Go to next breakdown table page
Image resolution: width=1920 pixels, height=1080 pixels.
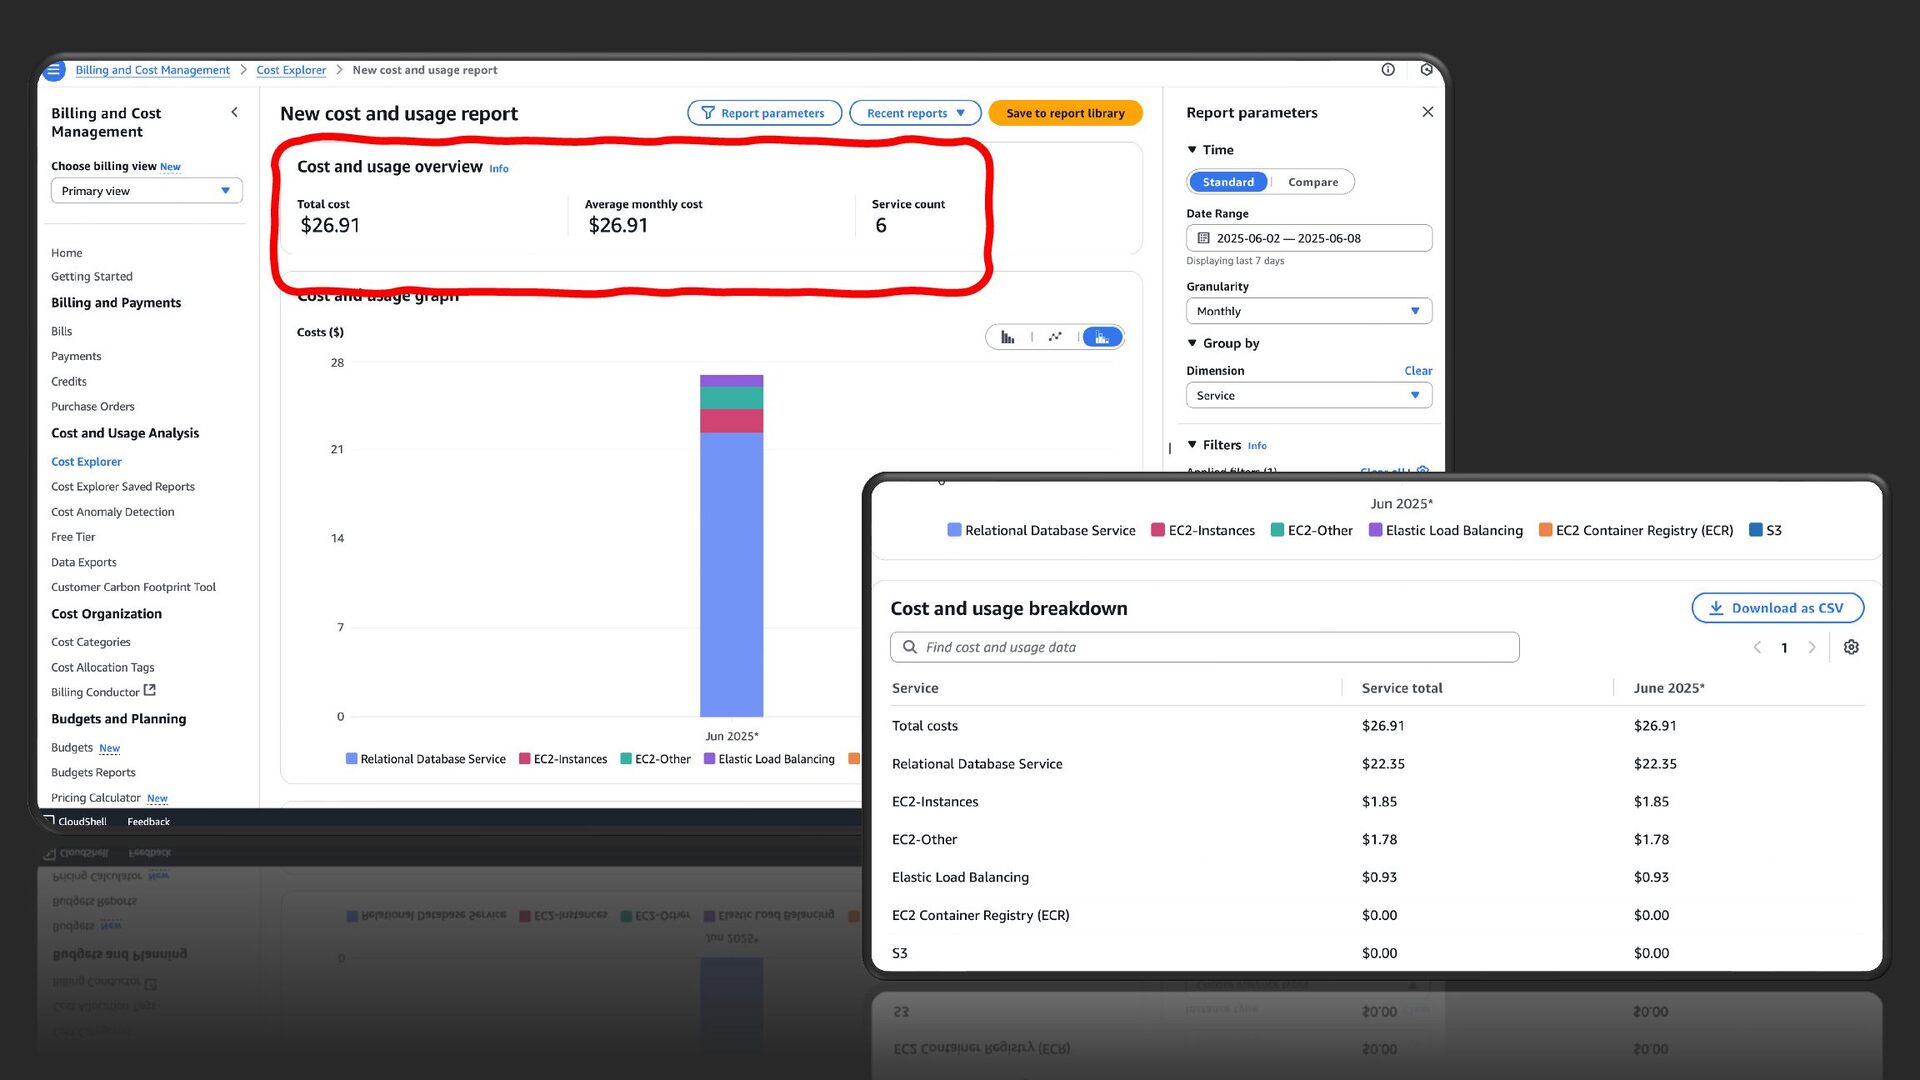pos(1811,647)
